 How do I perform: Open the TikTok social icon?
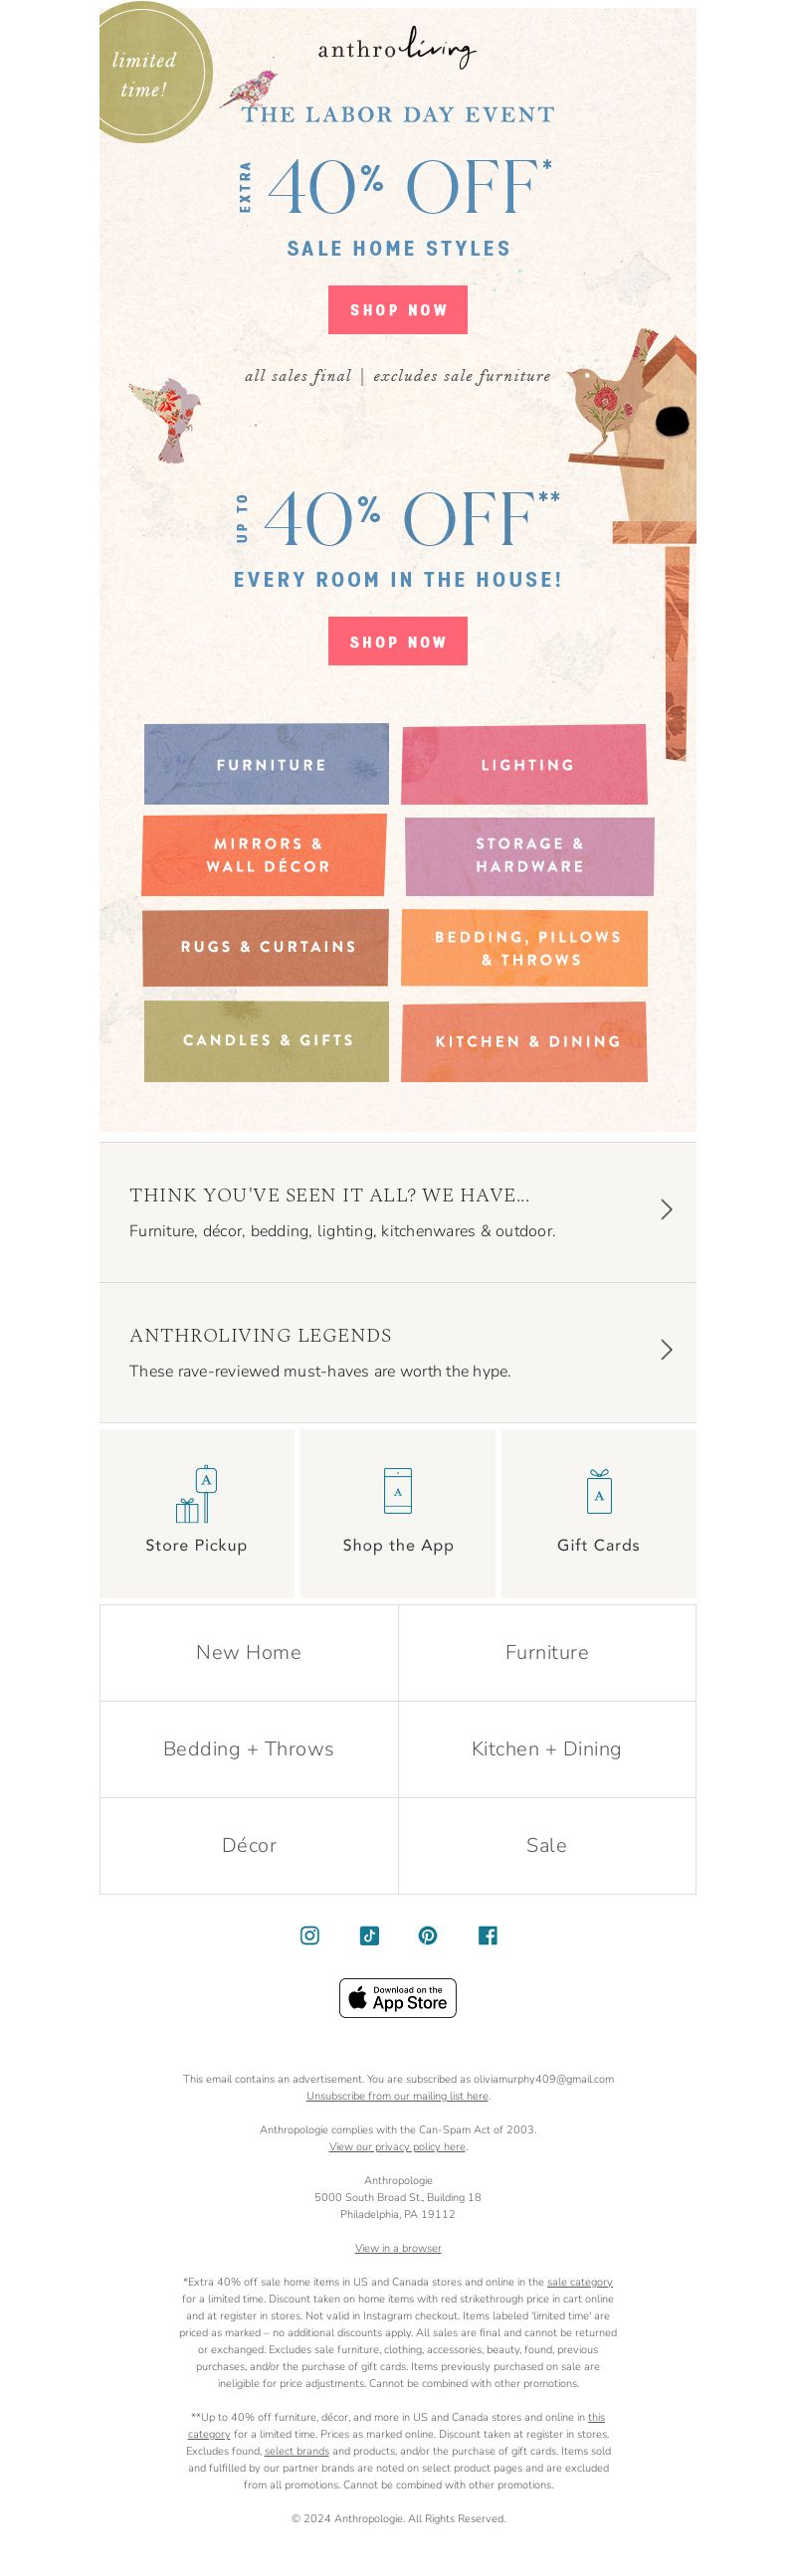pyautogui.click(x=369, y=1935)
